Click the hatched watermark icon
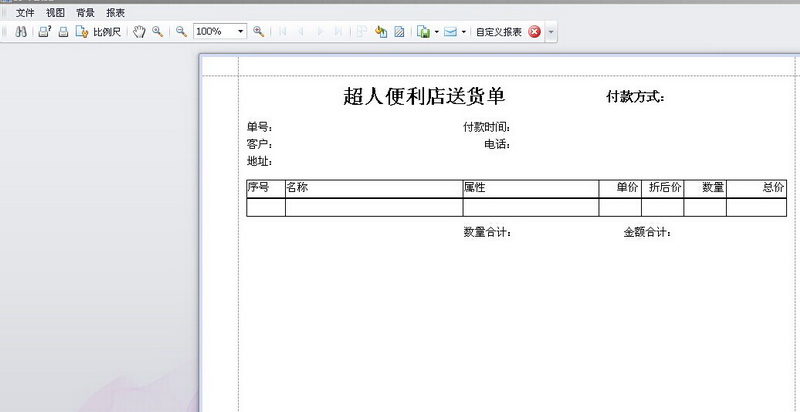This screenshot has width=800, height=412. click(x=400, y=32)
